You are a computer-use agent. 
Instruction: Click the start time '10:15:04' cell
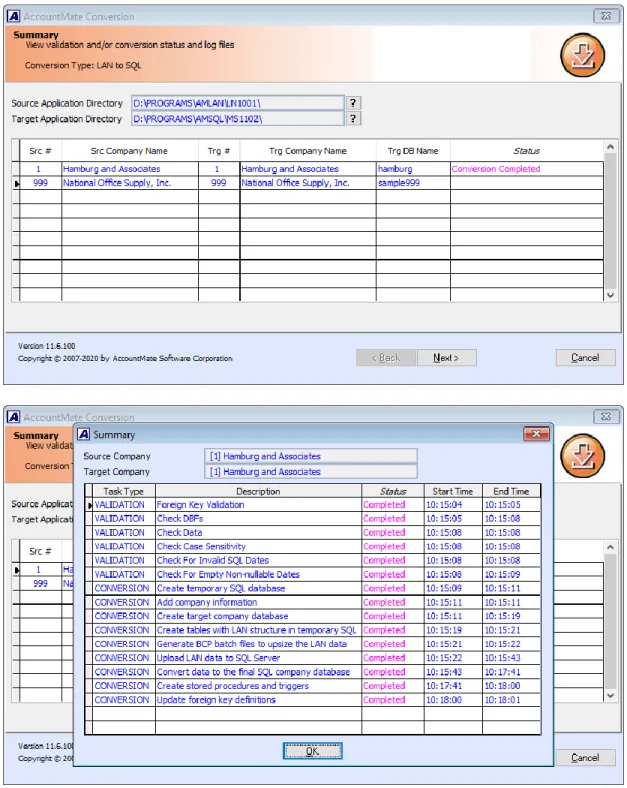point(453,505)
